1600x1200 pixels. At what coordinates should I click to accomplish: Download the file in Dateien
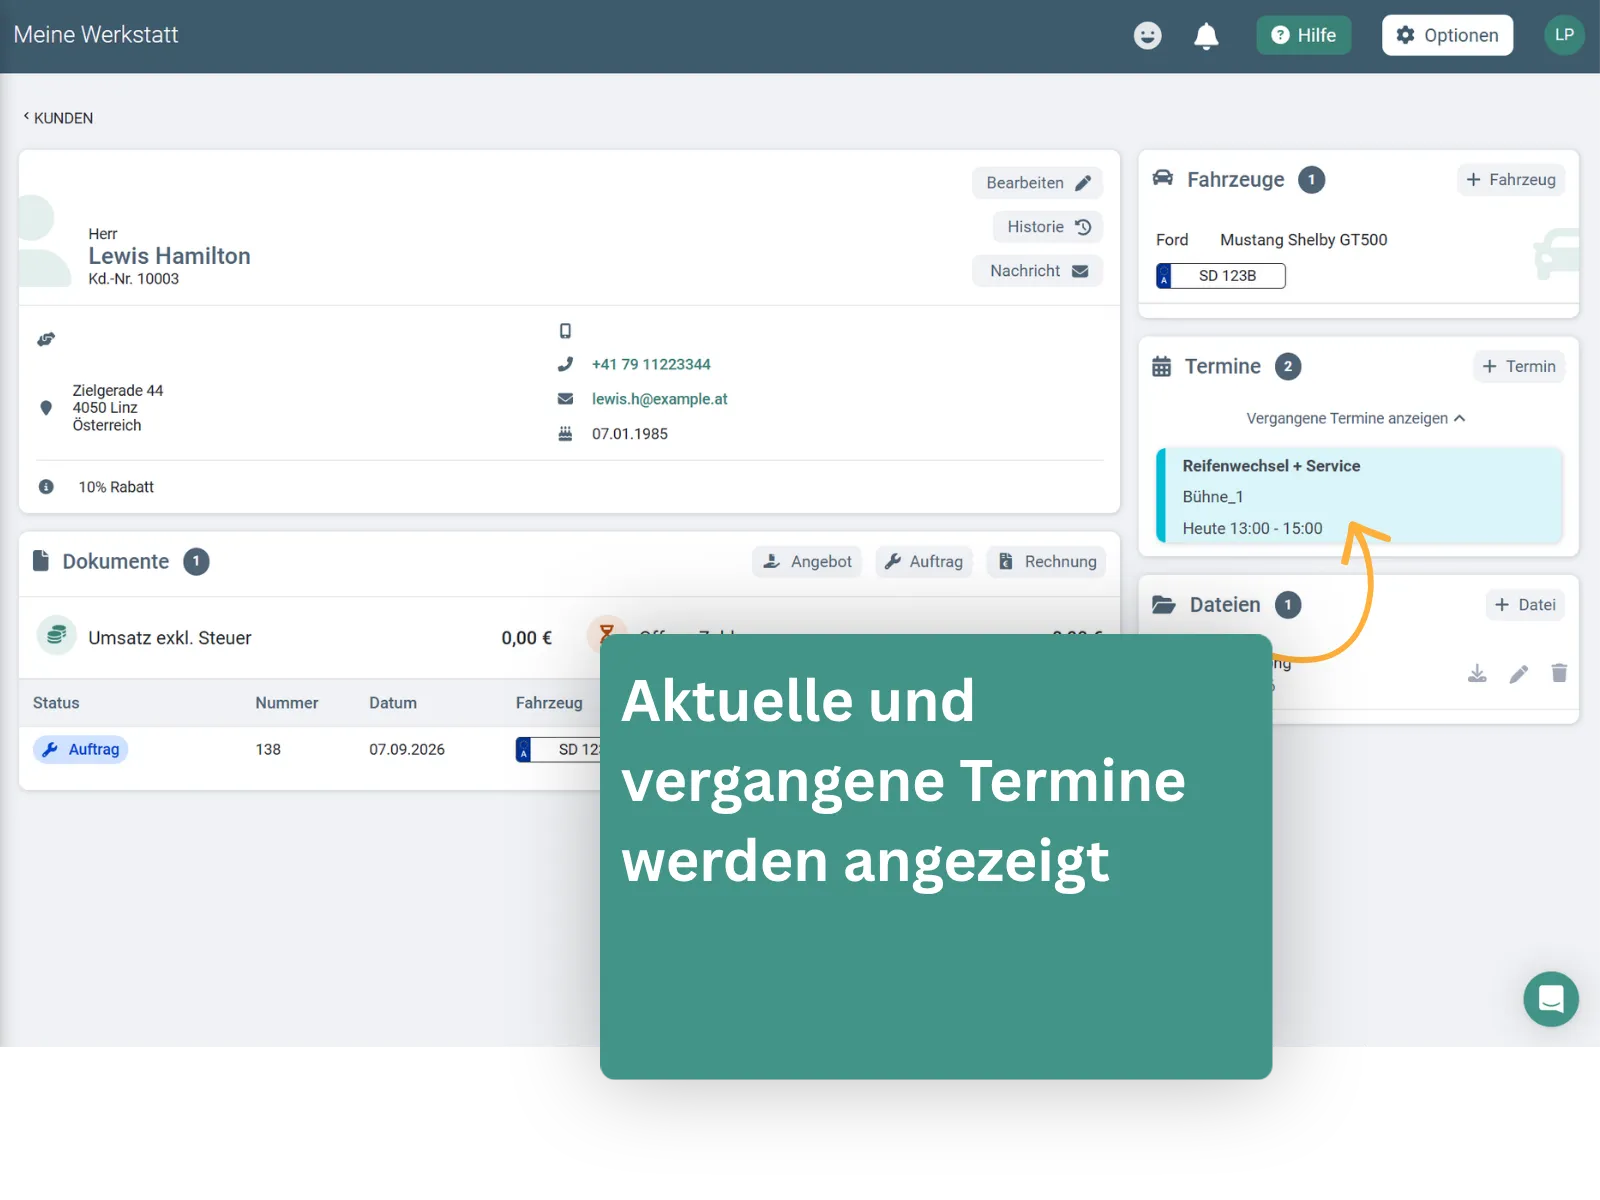[1477, 673]
